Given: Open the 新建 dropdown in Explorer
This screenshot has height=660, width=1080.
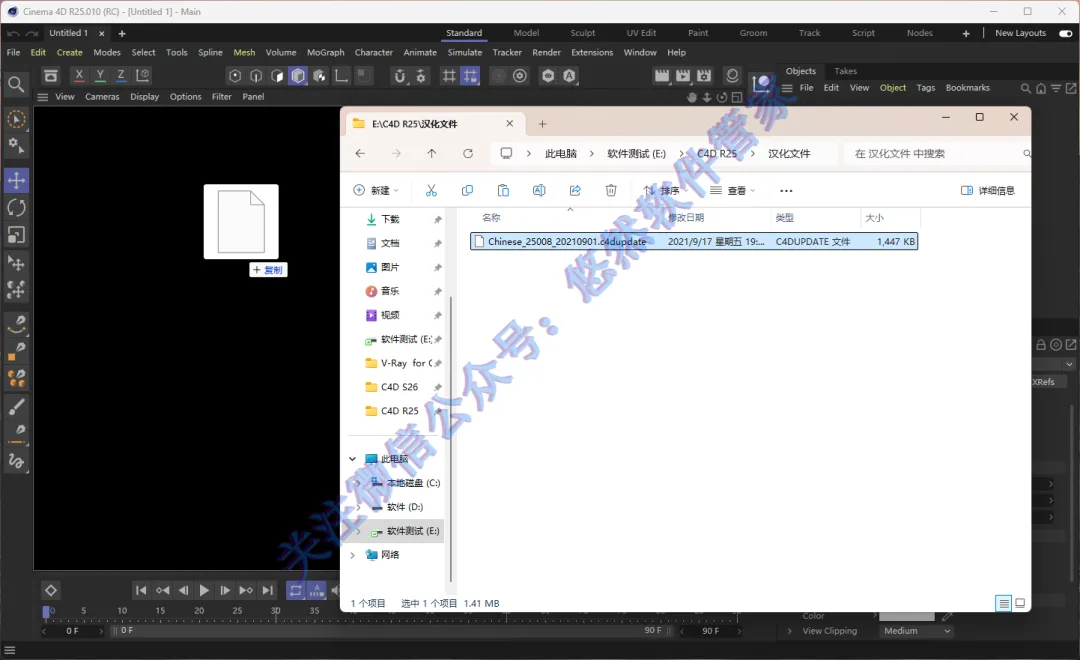Looking at the screenshot, I should coord(376,190).
